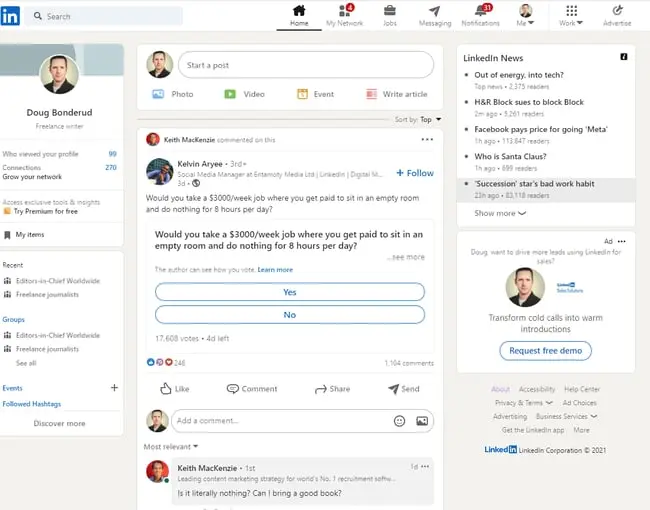Open the Messaging tab
Screen dimensions: 650x510
click(x=435, y=16)
